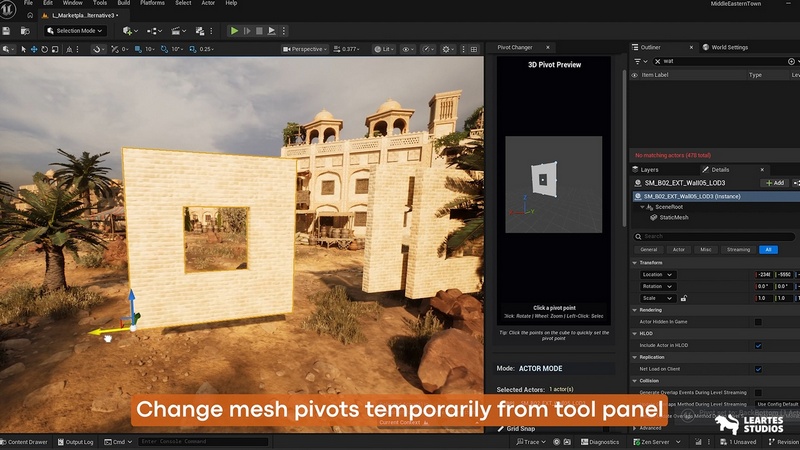Viewport: 800px width, 450px height.
Task: Open the Content Drawer
Action: tap(25, 441)
